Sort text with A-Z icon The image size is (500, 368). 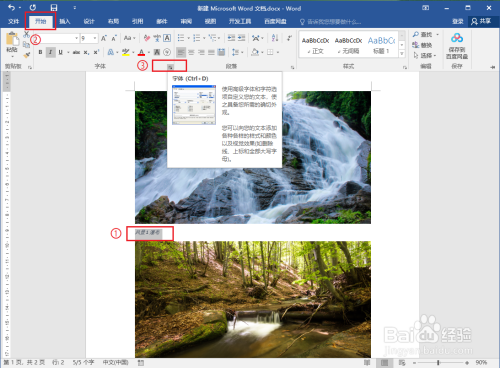[275, 38]
